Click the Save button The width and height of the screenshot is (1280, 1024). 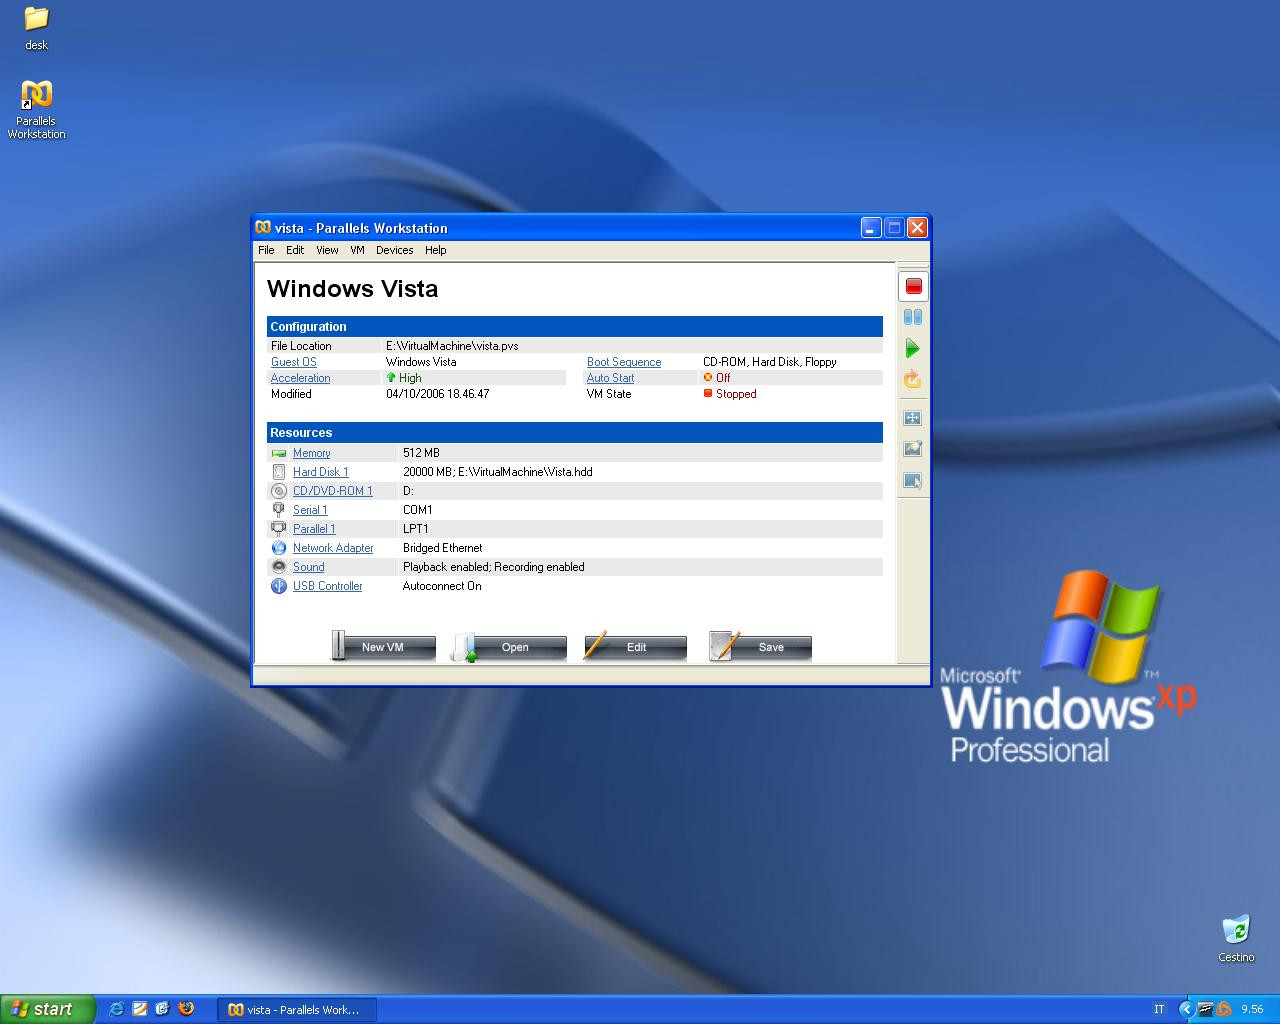pyautogui.click(x=760, y=647)
